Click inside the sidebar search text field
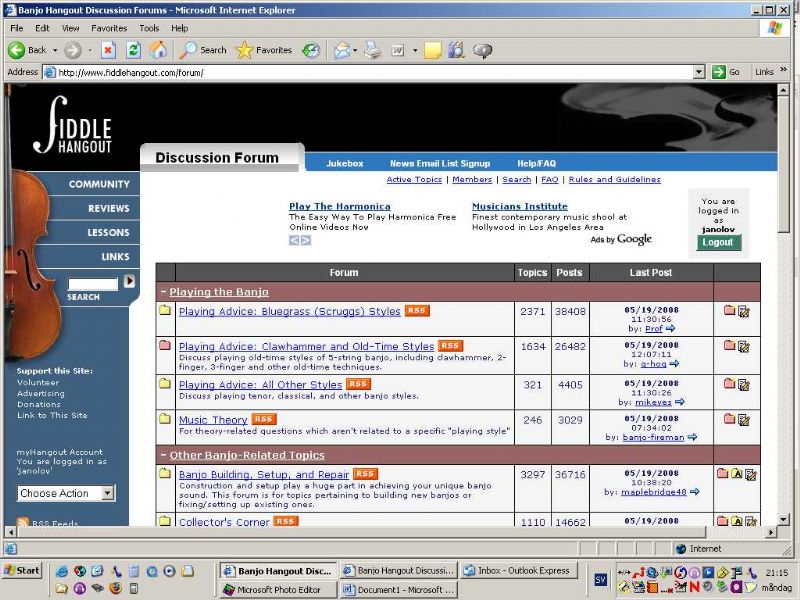The width and height of the screenshot is (800, 600). coord(92,284)
